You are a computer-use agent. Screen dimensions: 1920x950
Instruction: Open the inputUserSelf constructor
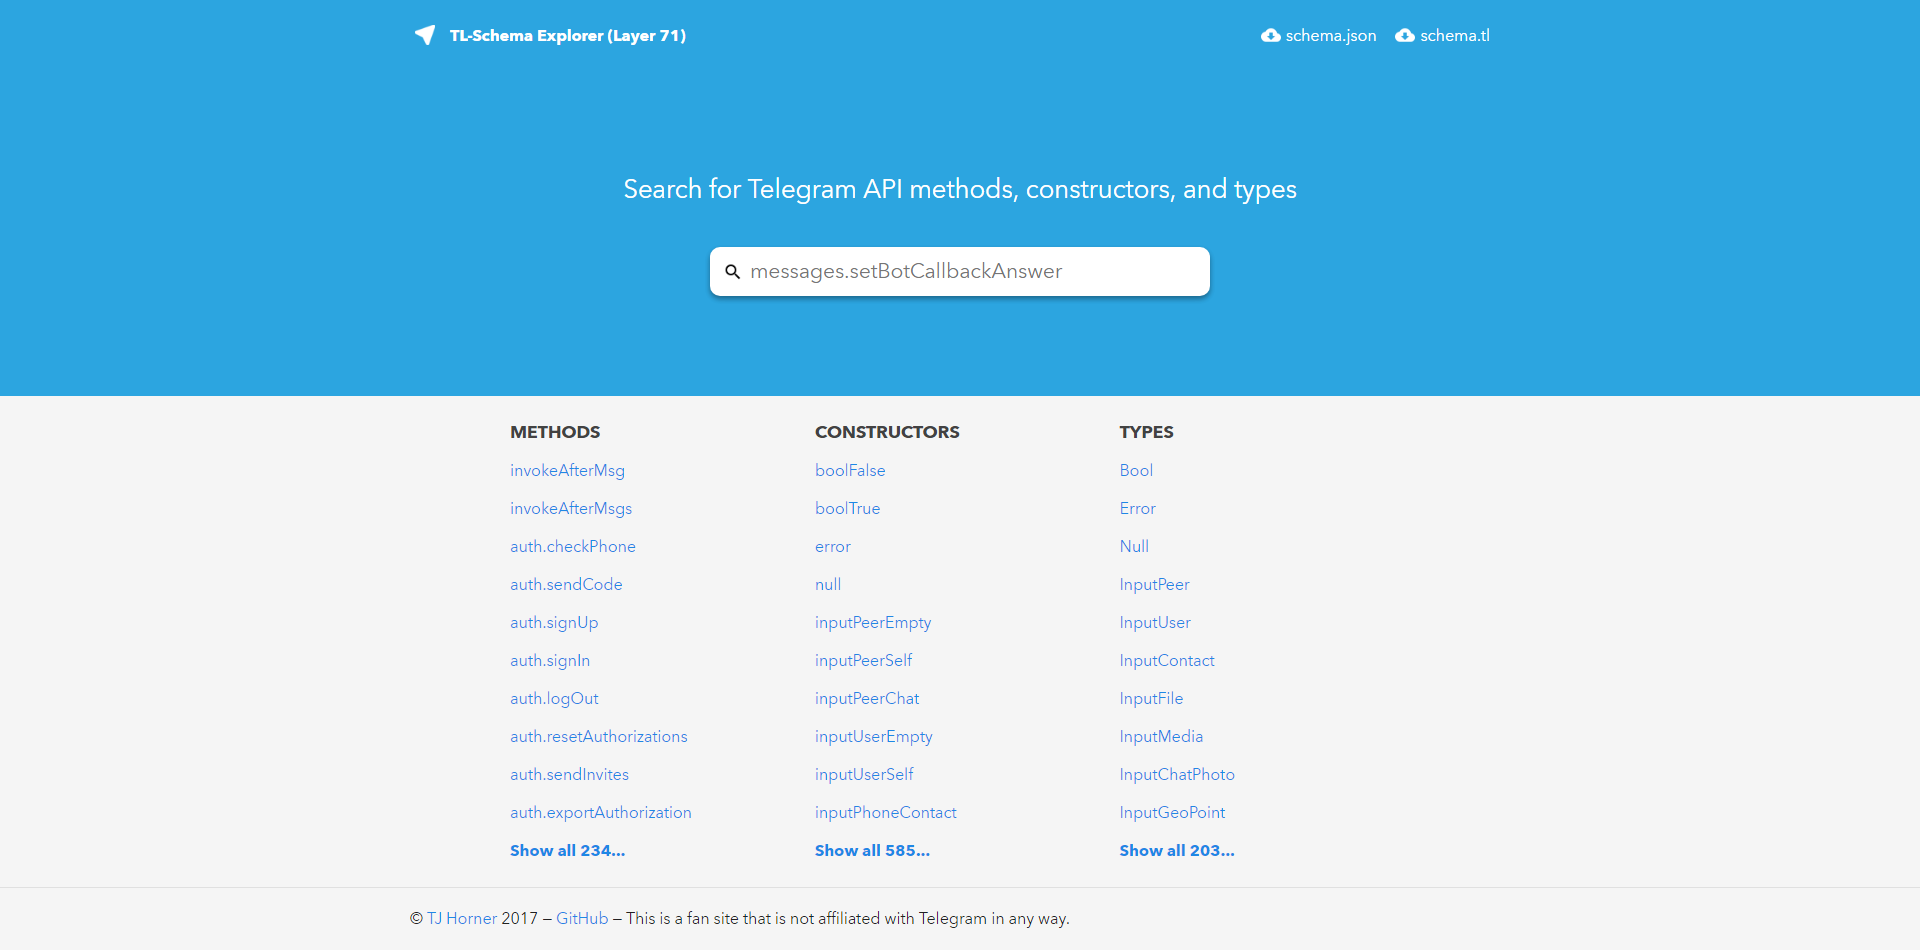tap(864, 774)
